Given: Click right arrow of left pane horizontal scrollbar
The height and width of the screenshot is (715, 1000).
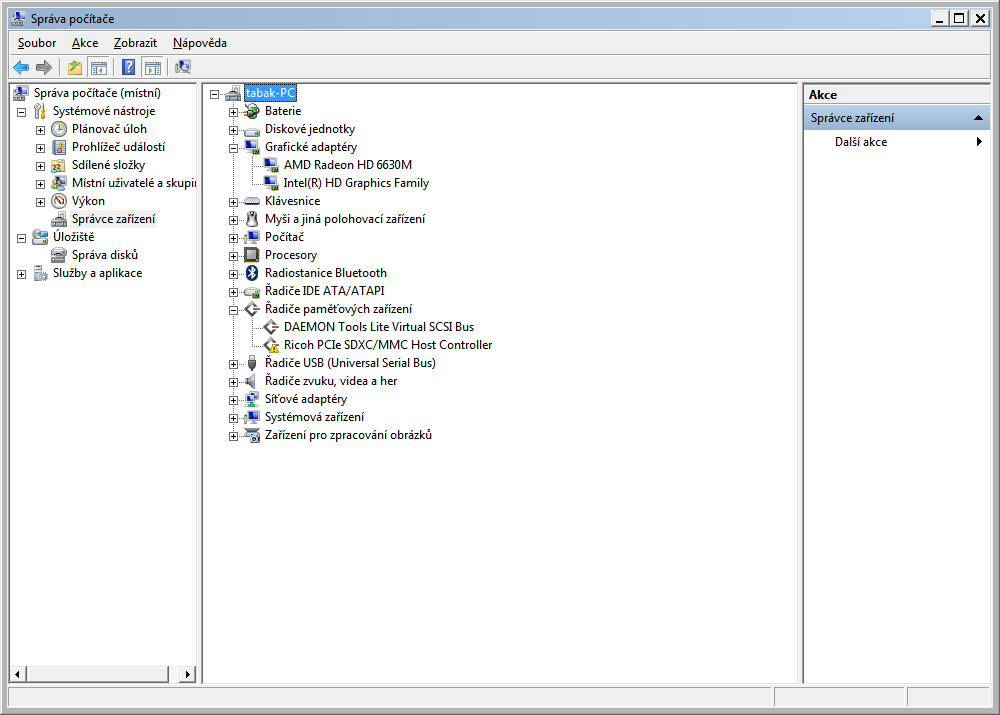Looking at the screenshot, I should pyautogui.click(x=188, y=674).
